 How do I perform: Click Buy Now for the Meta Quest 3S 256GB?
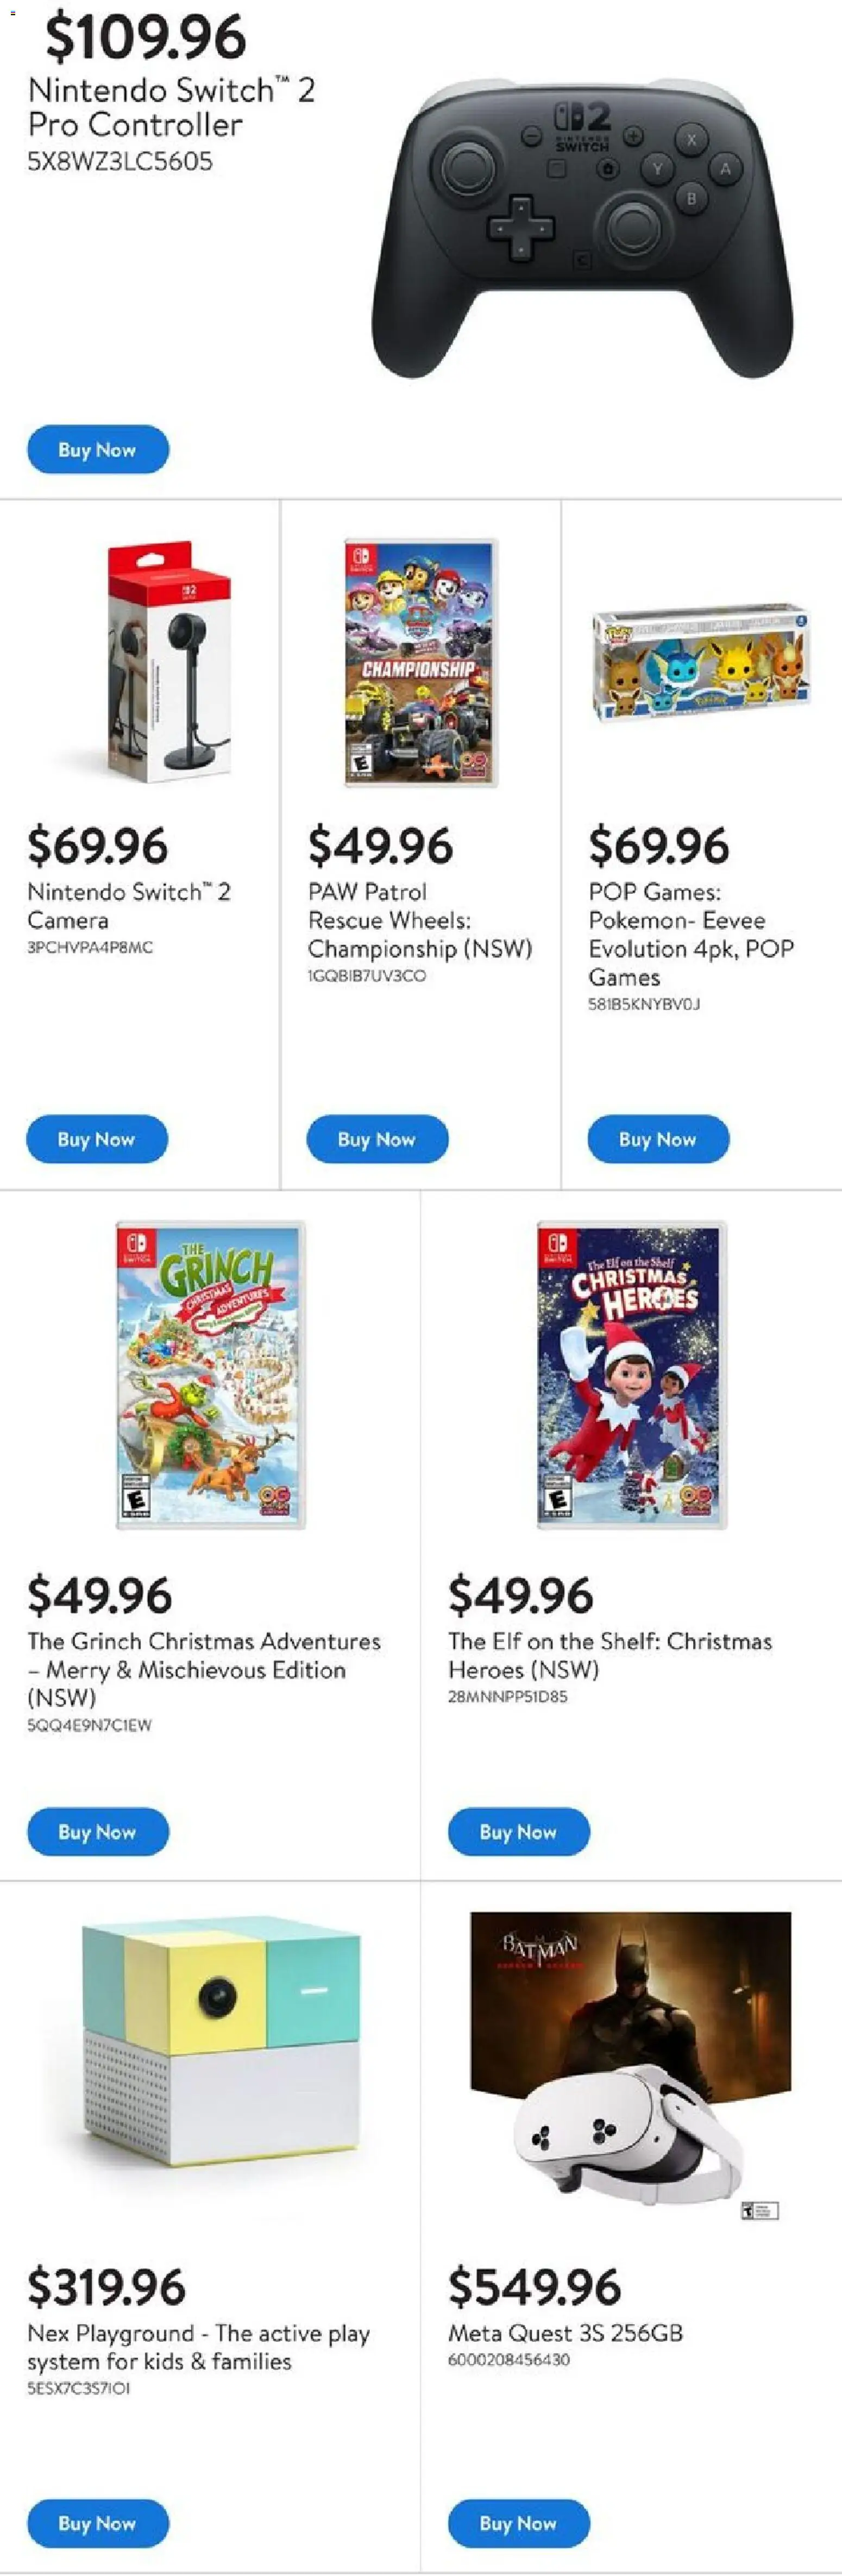pos(518,2524)
